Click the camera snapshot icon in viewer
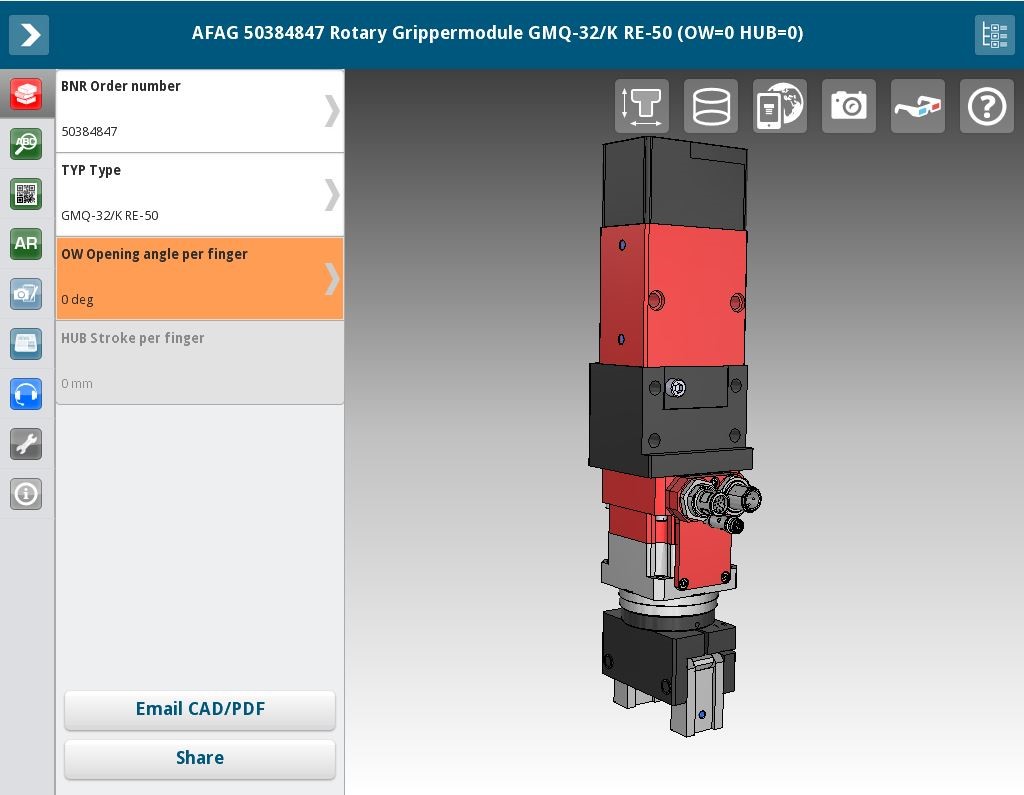1024x795 pixels. [x=848, y=106]
